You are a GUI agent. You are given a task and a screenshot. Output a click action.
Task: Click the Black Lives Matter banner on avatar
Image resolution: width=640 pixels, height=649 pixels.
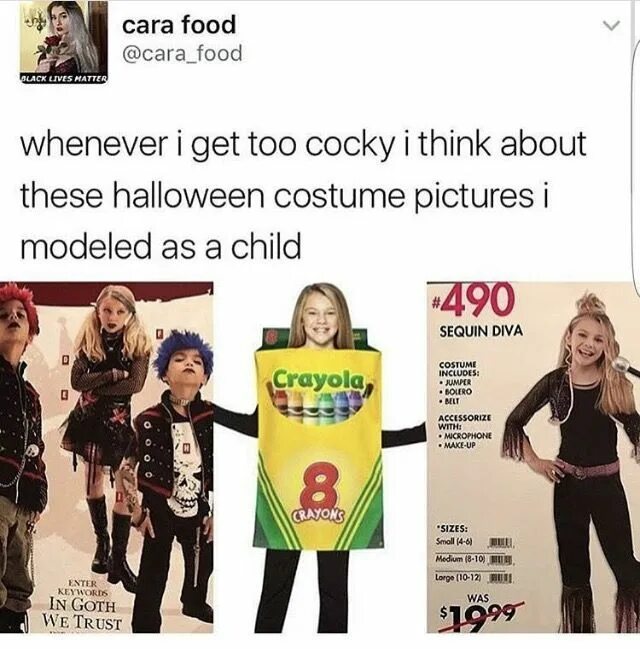(x=64, y=78)
